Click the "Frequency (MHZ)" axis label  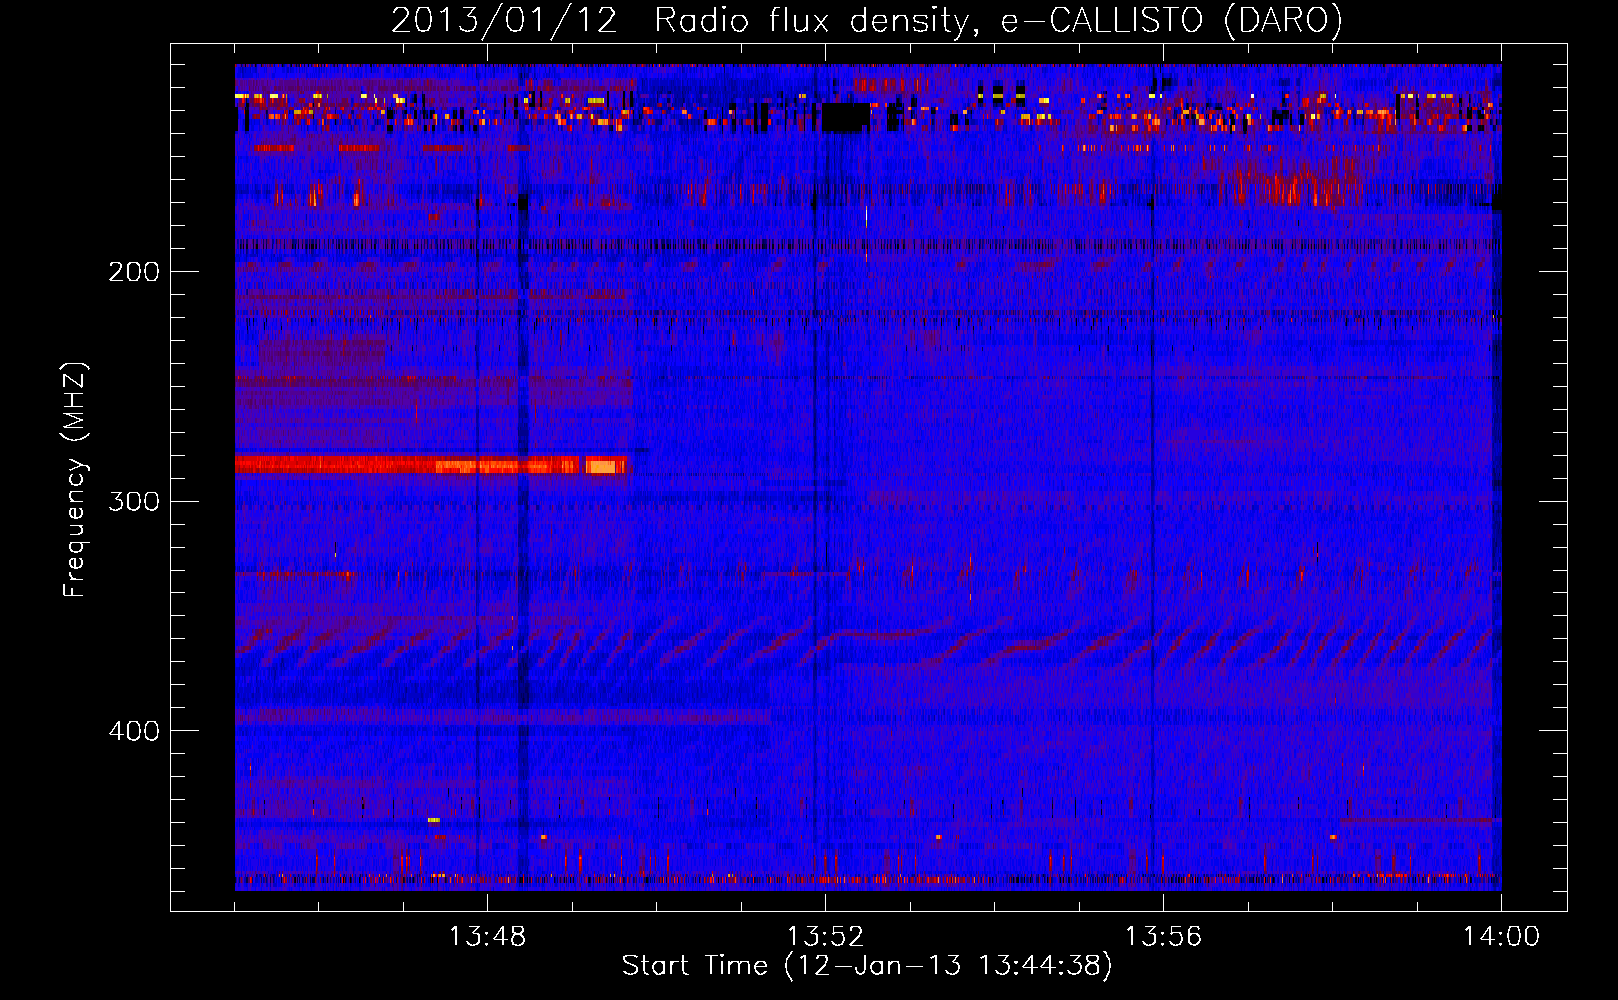[75, 480]
